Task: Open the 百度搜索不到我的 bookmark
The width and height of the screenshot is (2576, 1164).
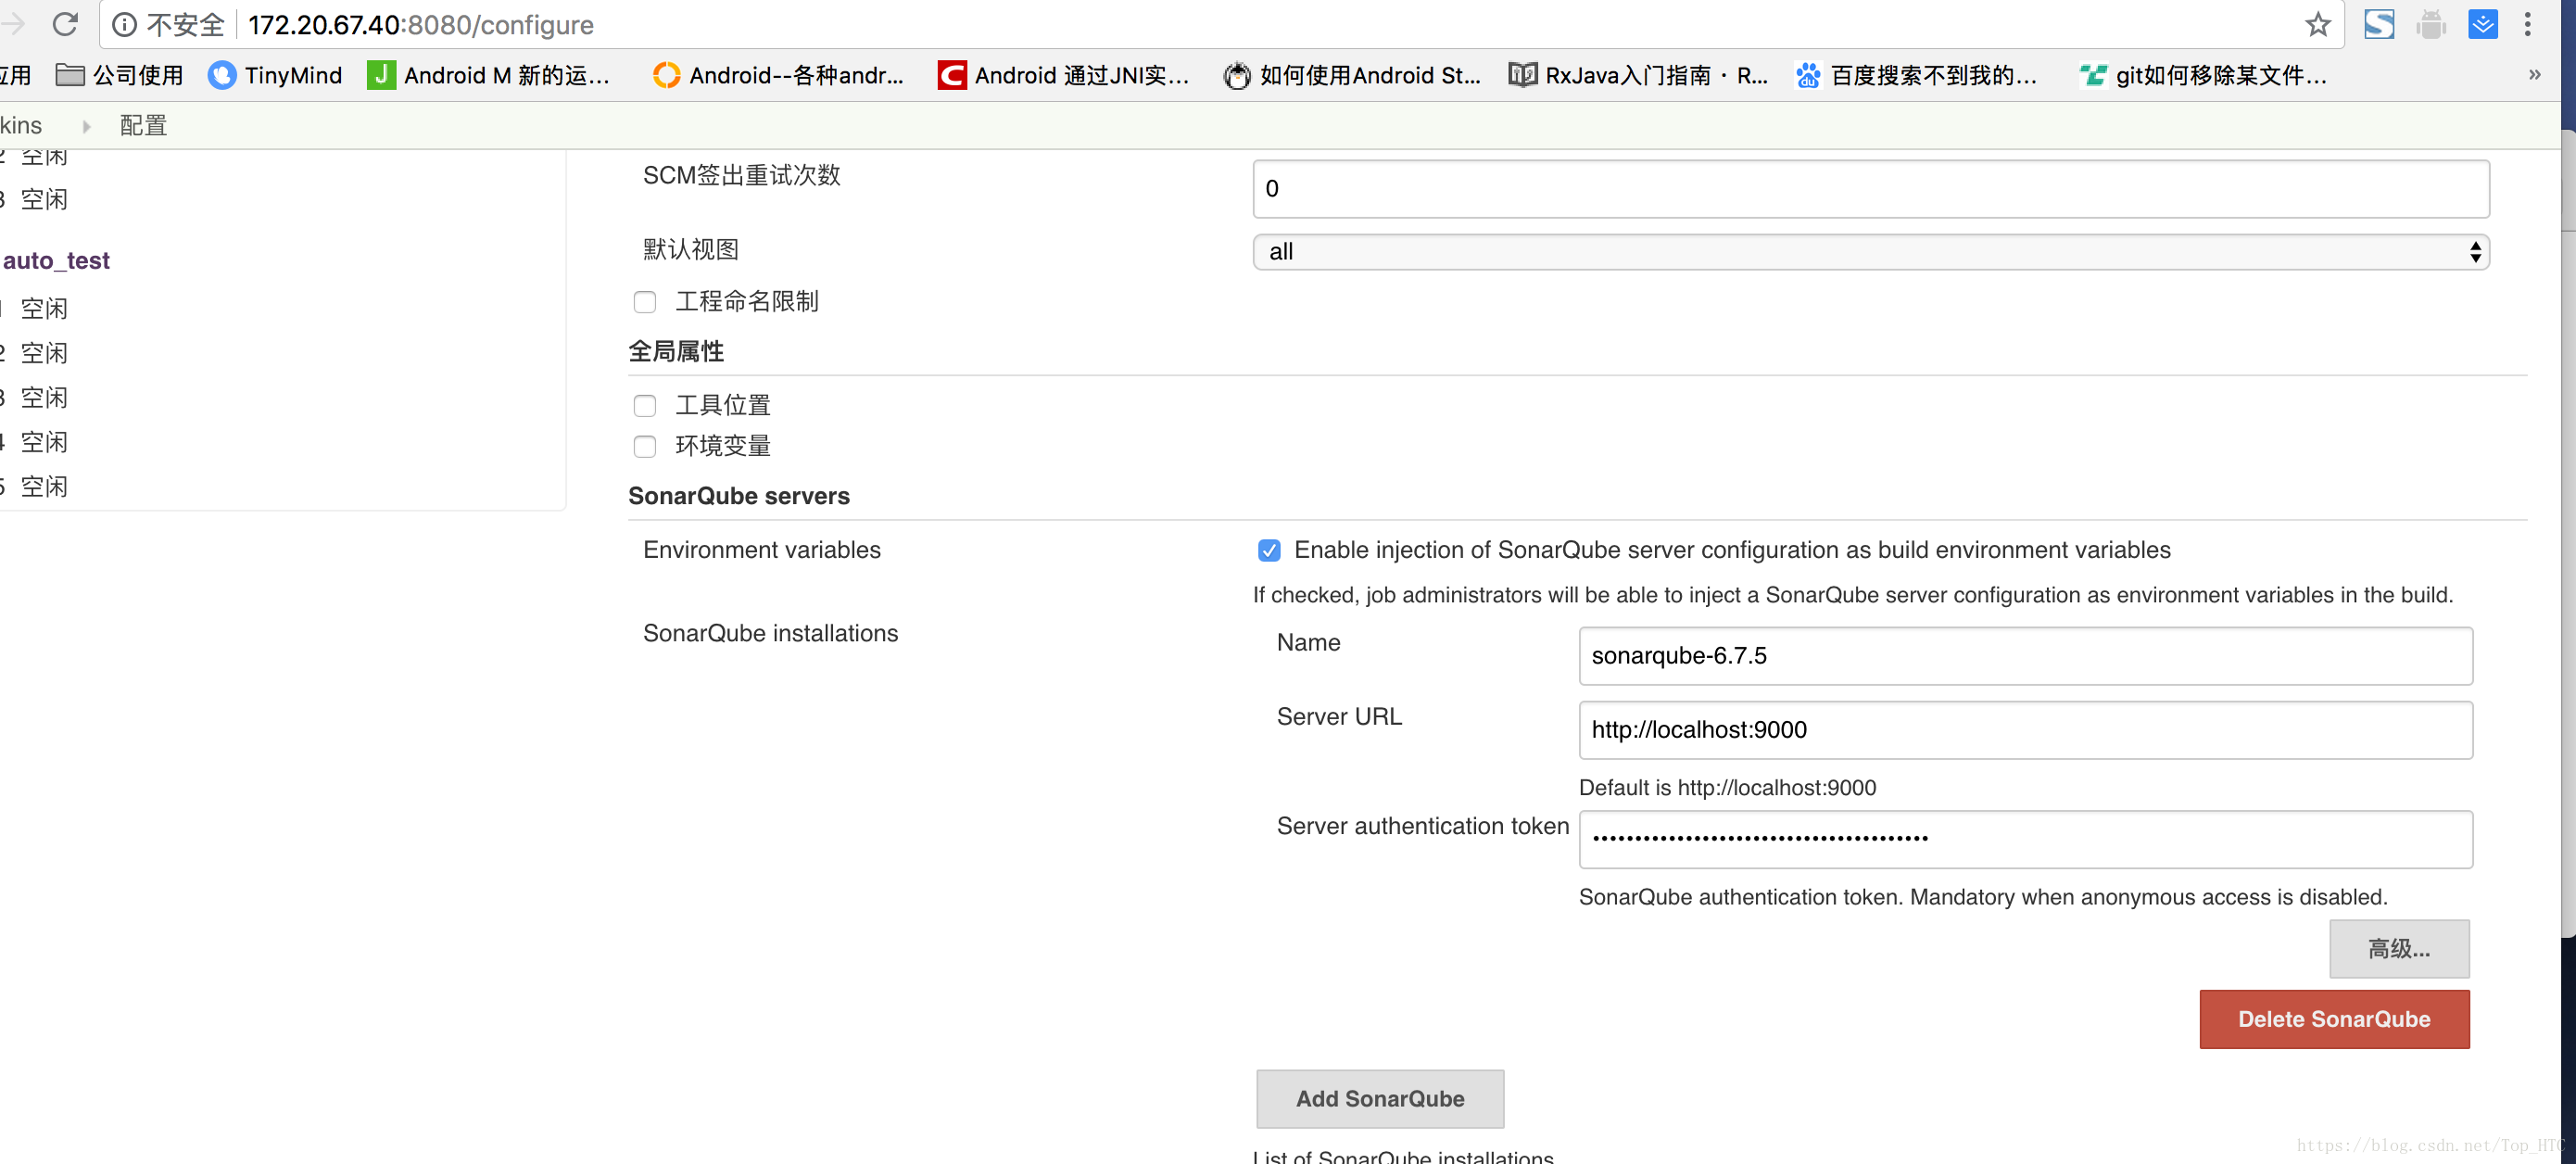Action: [1917, 75]
